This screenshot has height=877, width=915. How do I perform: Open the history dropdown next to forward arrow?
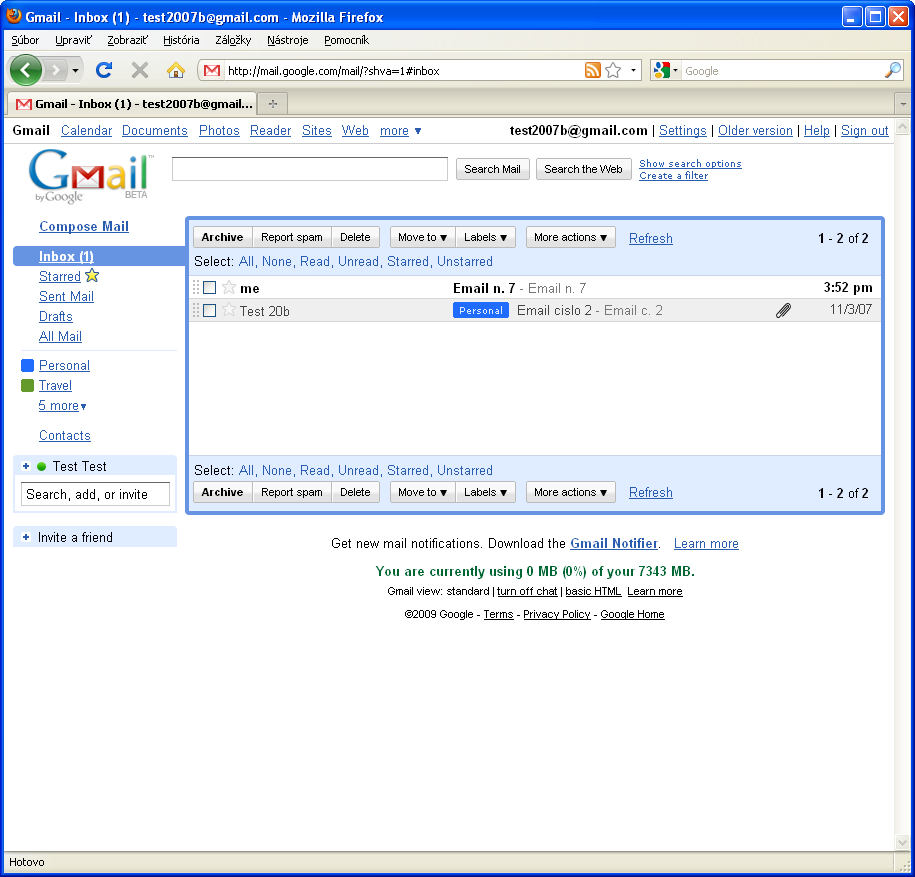point(75,71)
